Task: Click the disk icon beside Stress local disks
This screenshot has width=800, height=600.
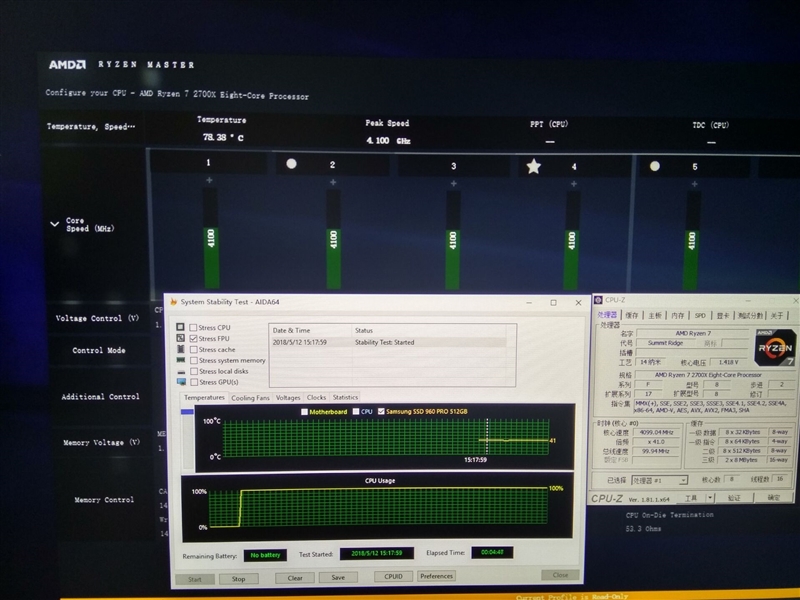Action: point(181,371)
